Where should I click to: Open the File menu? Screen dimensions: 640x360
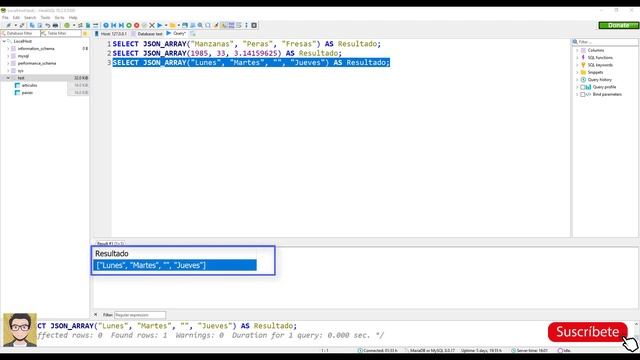tap(5, 18)
